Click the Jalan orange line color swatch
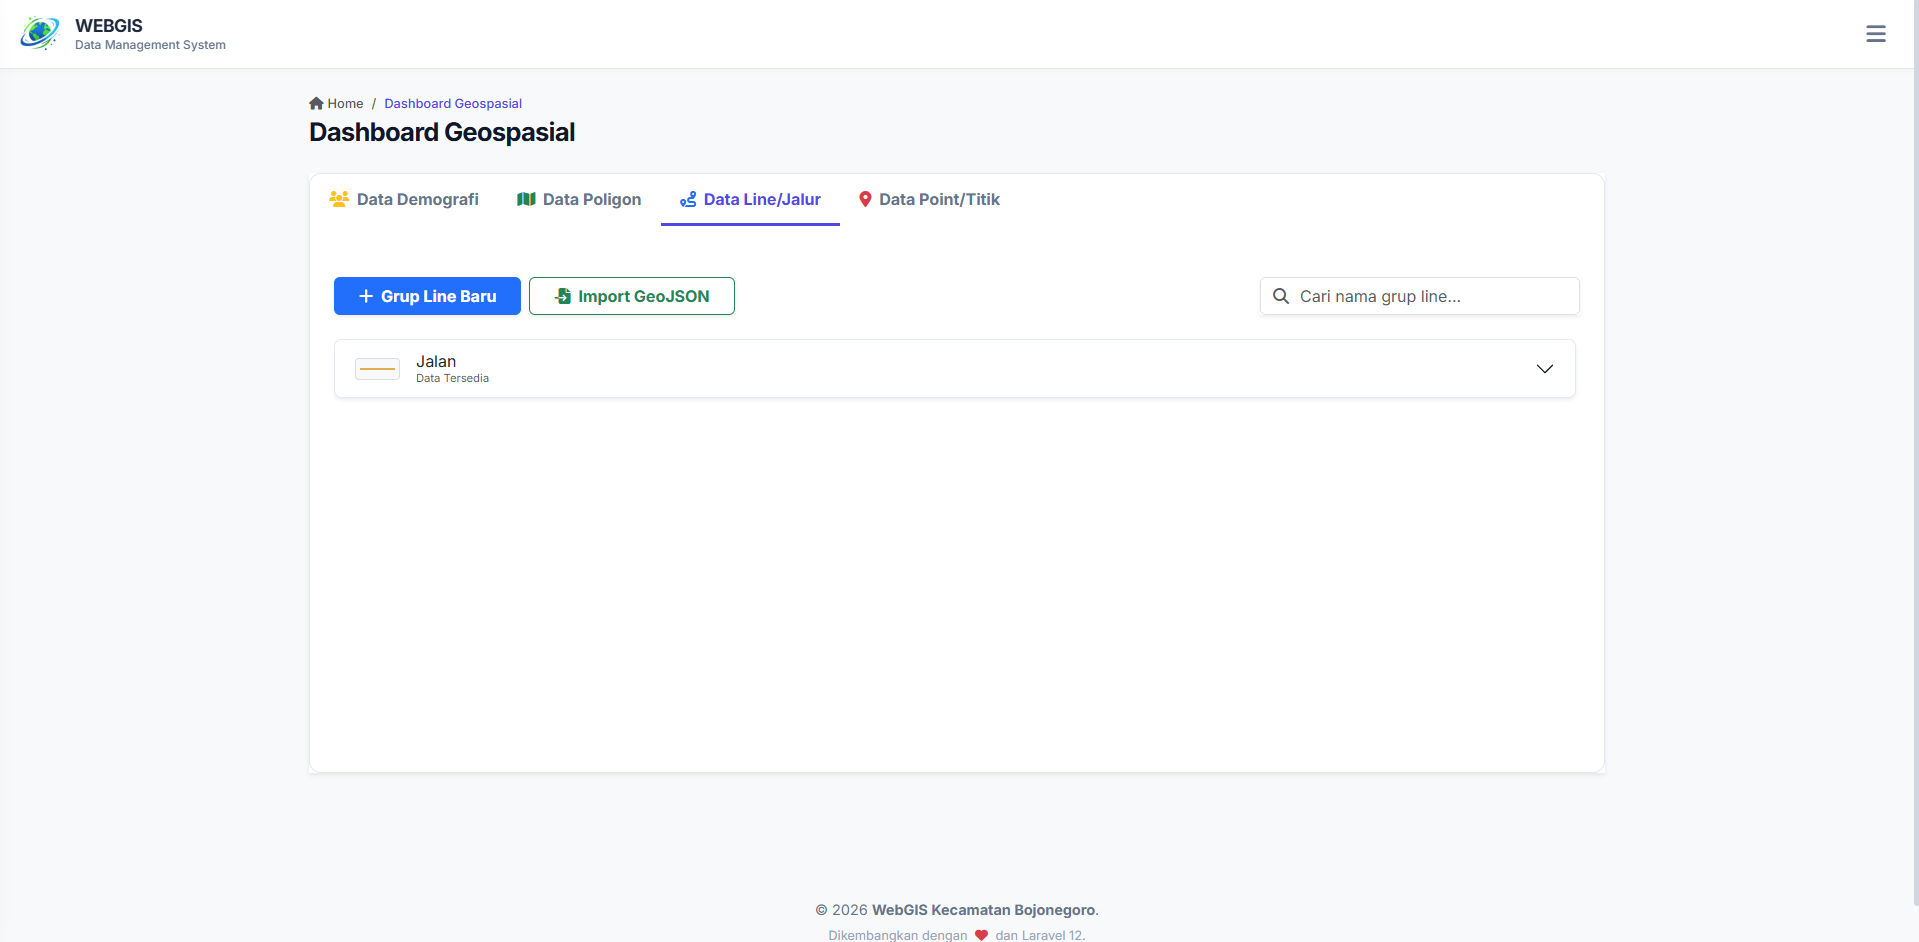1919x942 pixels. click(377, 369)
